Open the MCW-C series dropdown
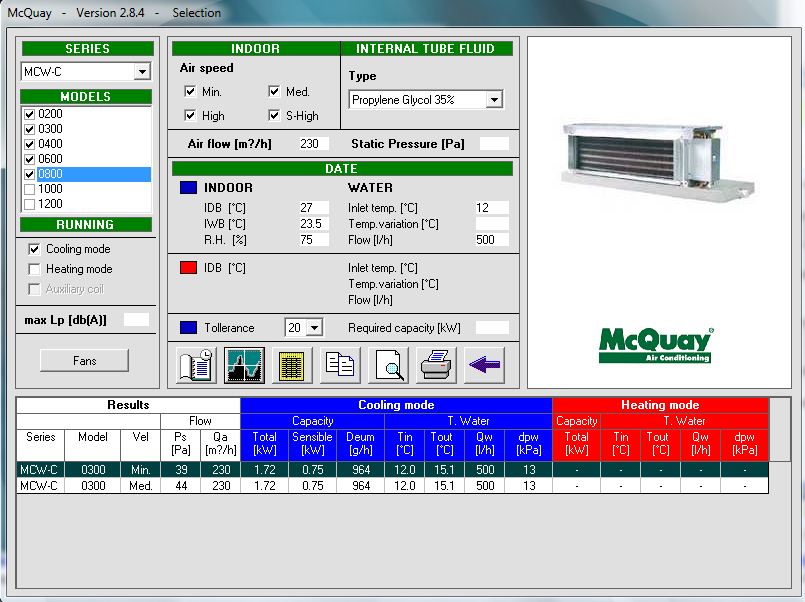This screenshot has width=805, height=602. pyautogui.click(x=142, y=72)
